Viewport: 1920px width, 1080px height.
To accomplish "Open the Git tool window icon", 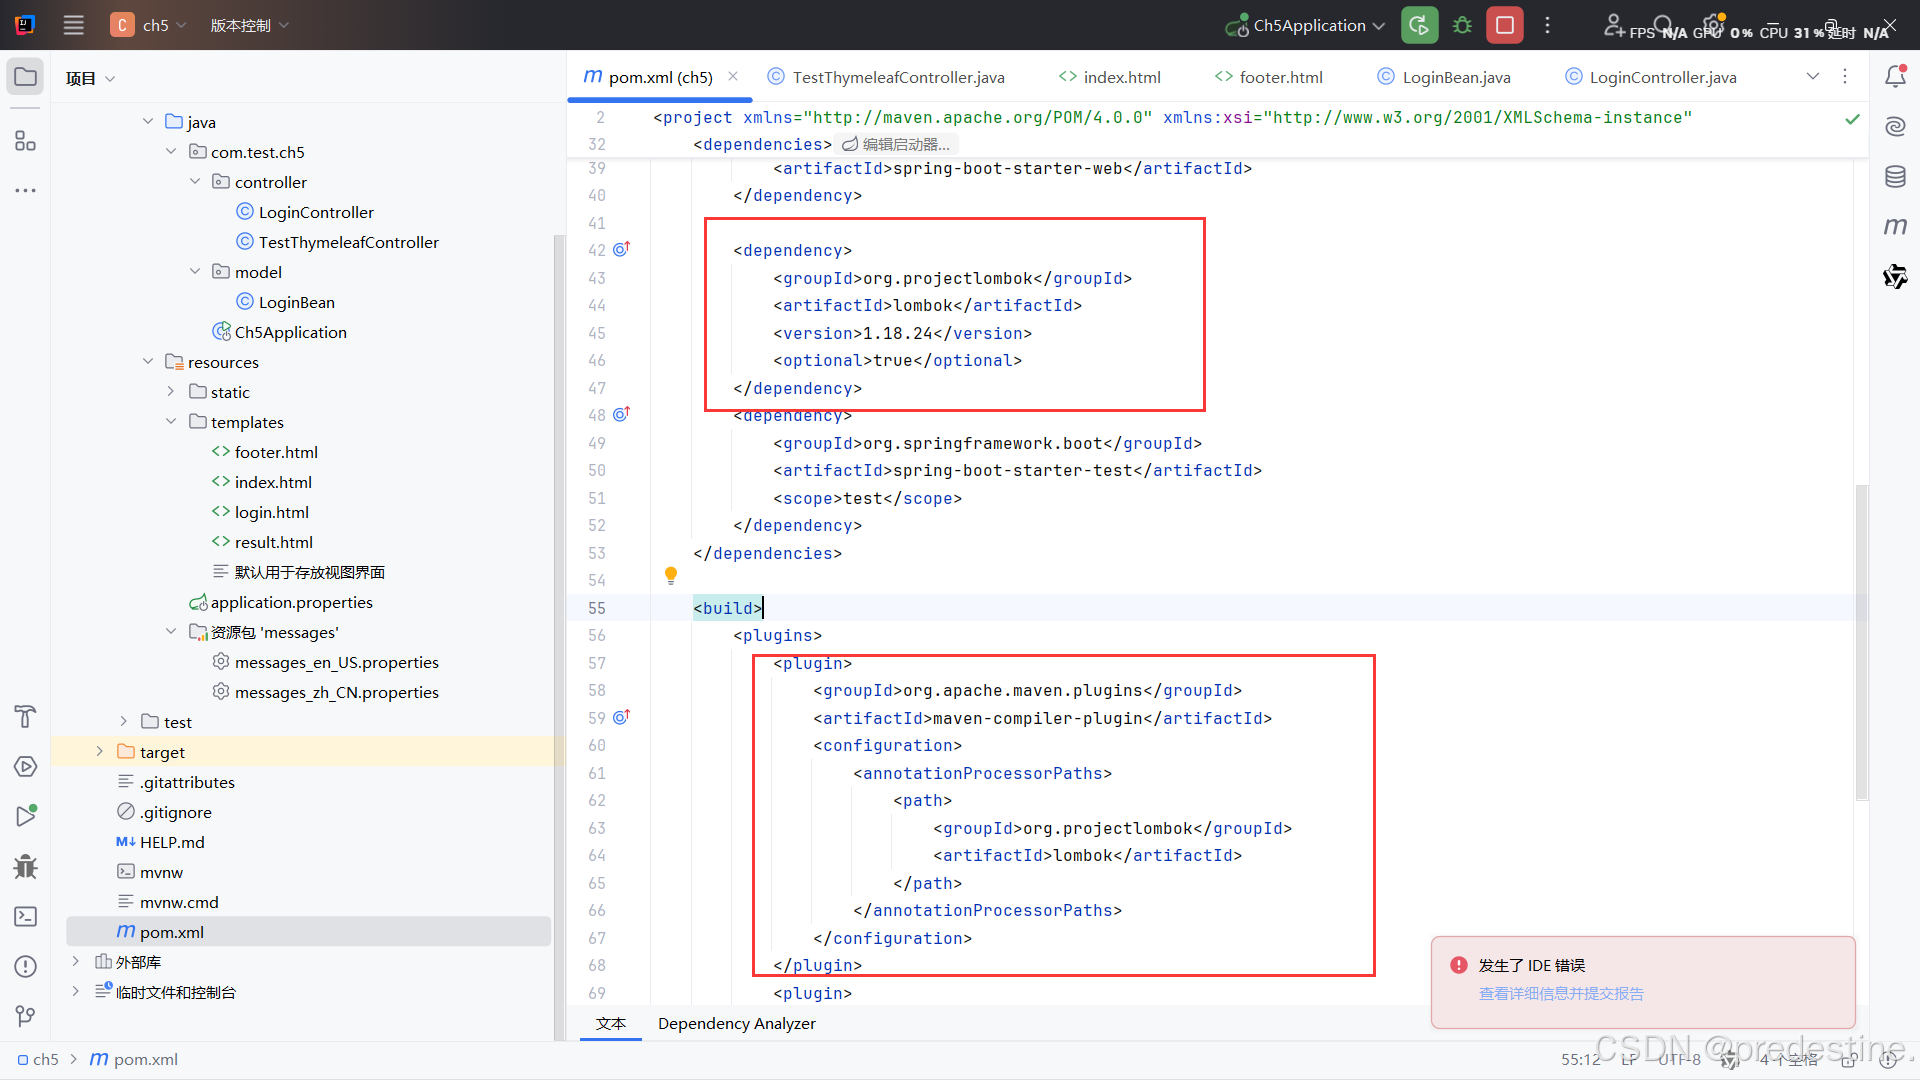I will [26, 1016].
